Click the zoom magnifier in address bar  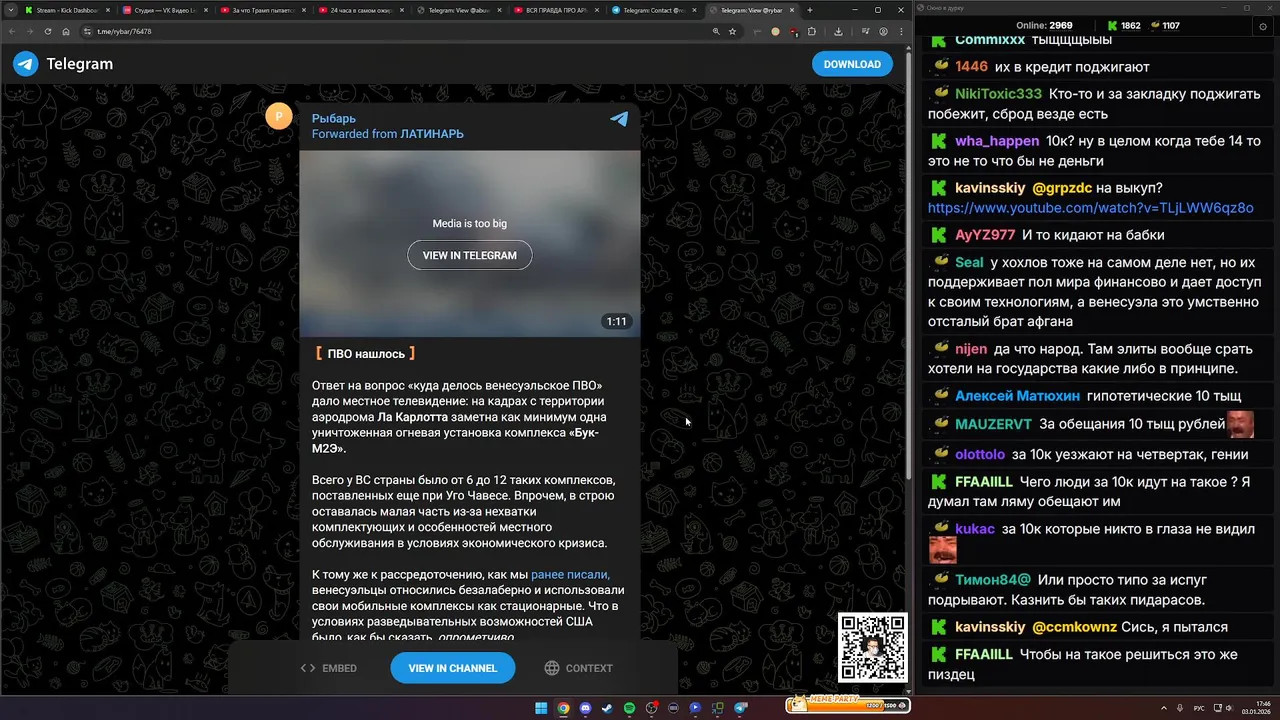point(716,31)
